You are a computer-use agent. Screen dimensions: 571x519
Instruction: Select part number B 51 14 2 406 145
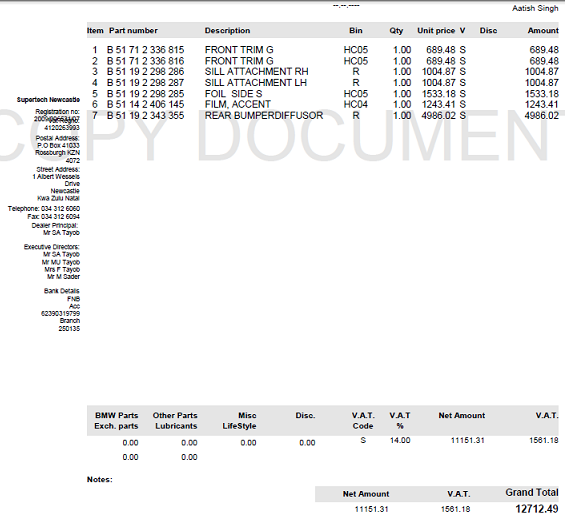(x=145, y=105)
